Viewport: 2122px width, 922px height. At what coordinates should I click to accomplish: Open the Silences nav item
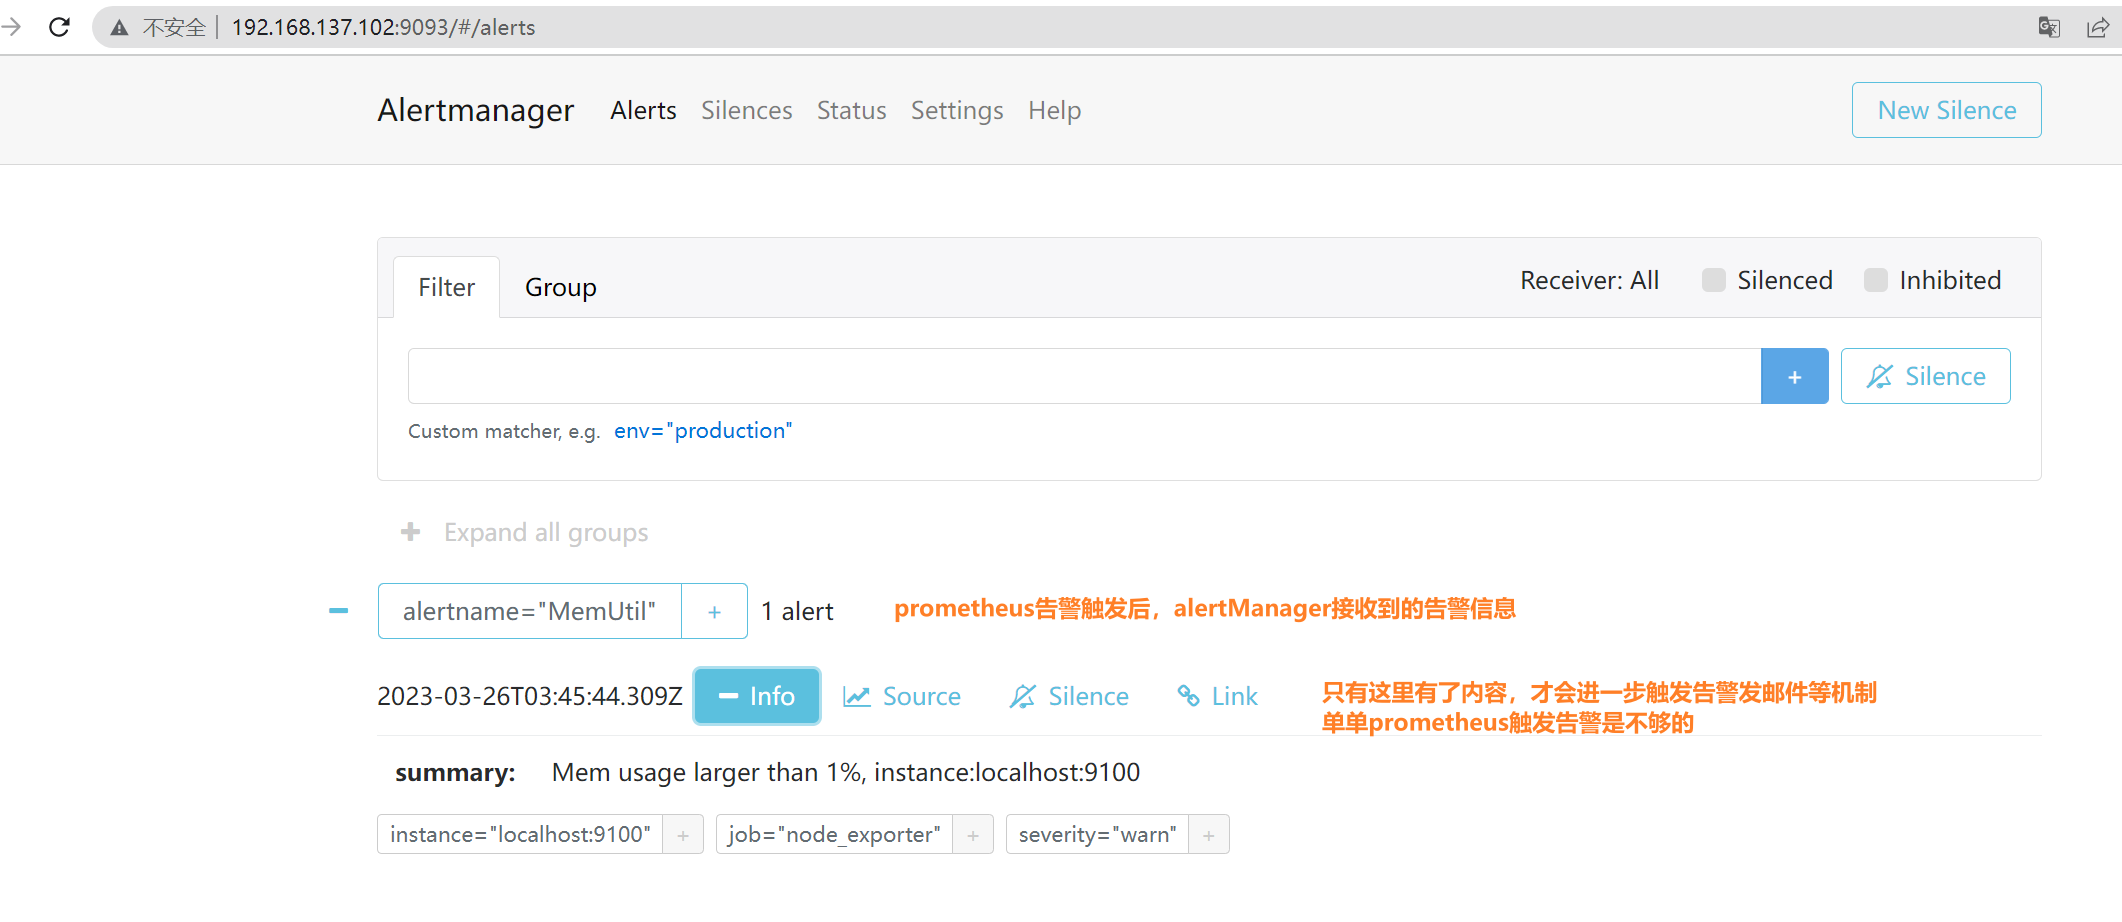click(746, 110)
